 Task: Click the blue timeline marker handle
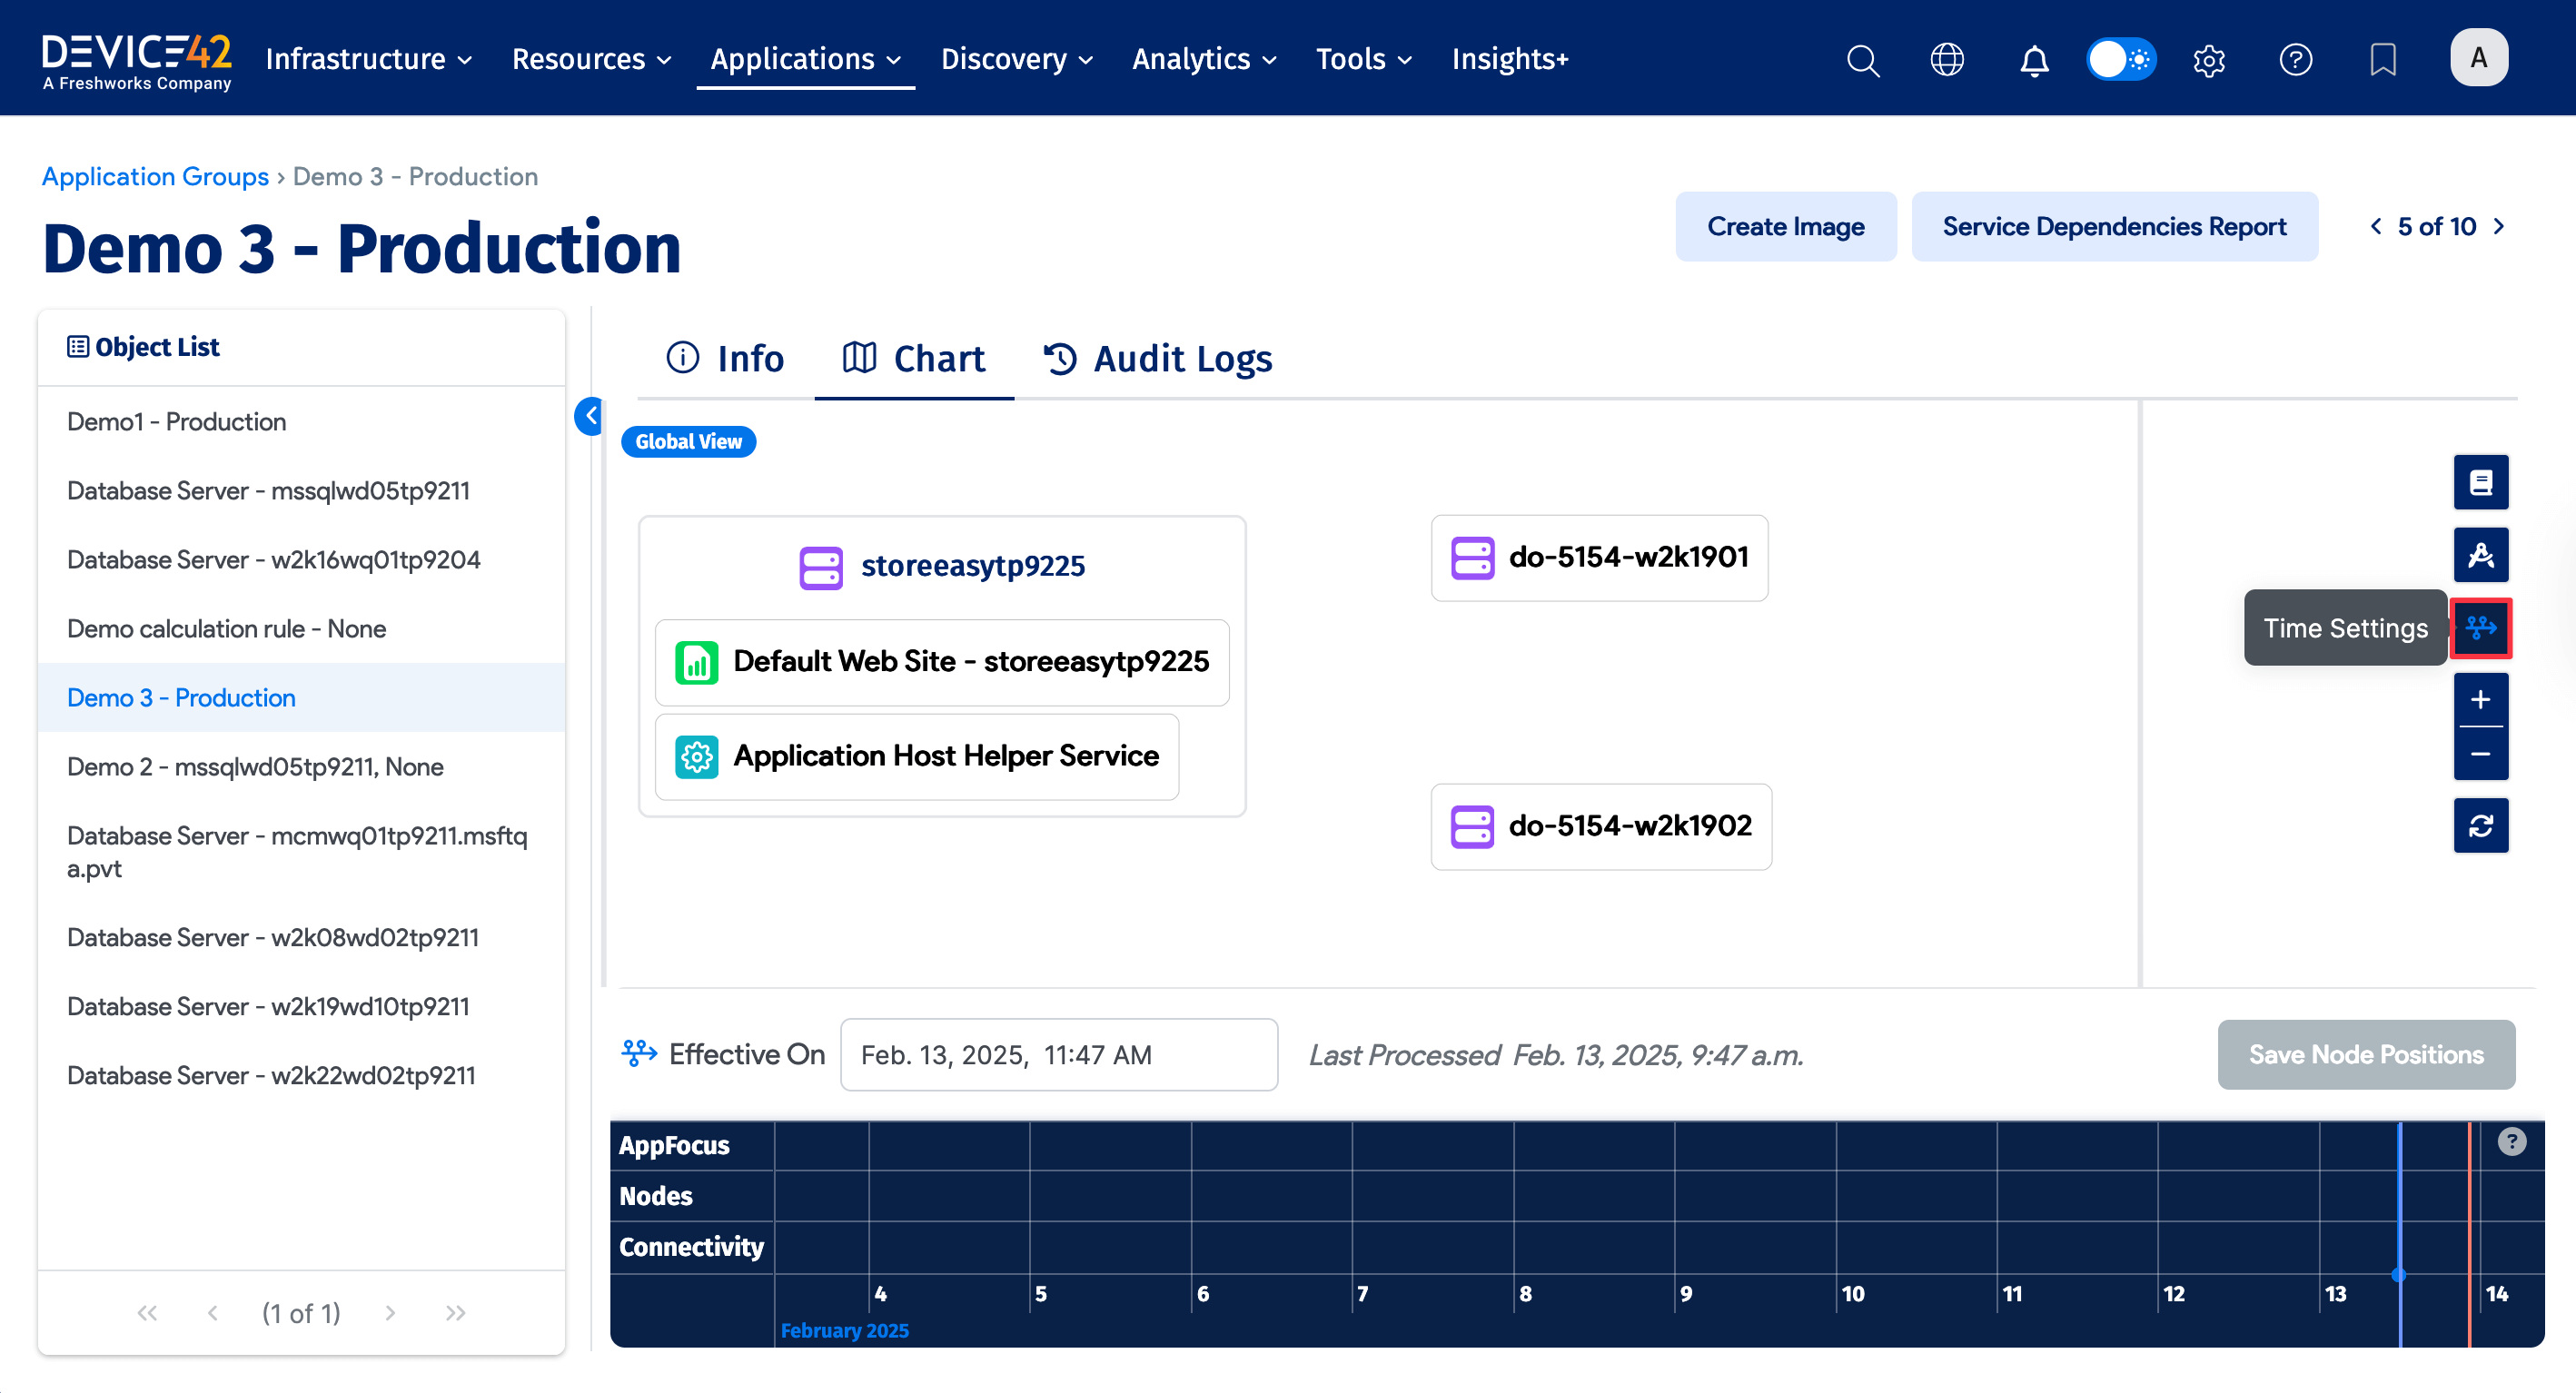[x=2398, y=1275]
